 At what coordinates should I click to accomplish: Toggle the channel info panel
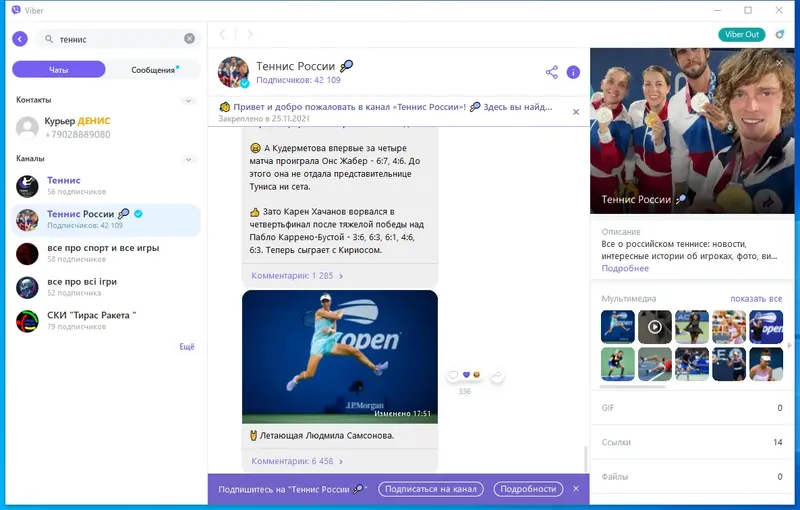[573, 72]
